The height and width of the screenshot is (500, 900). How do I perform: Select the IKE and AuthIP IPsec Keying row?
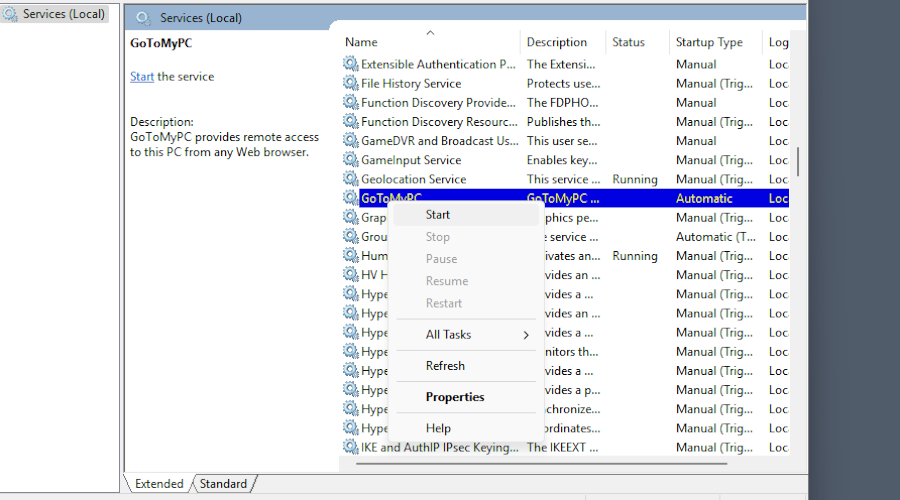(x=565, y=447)
